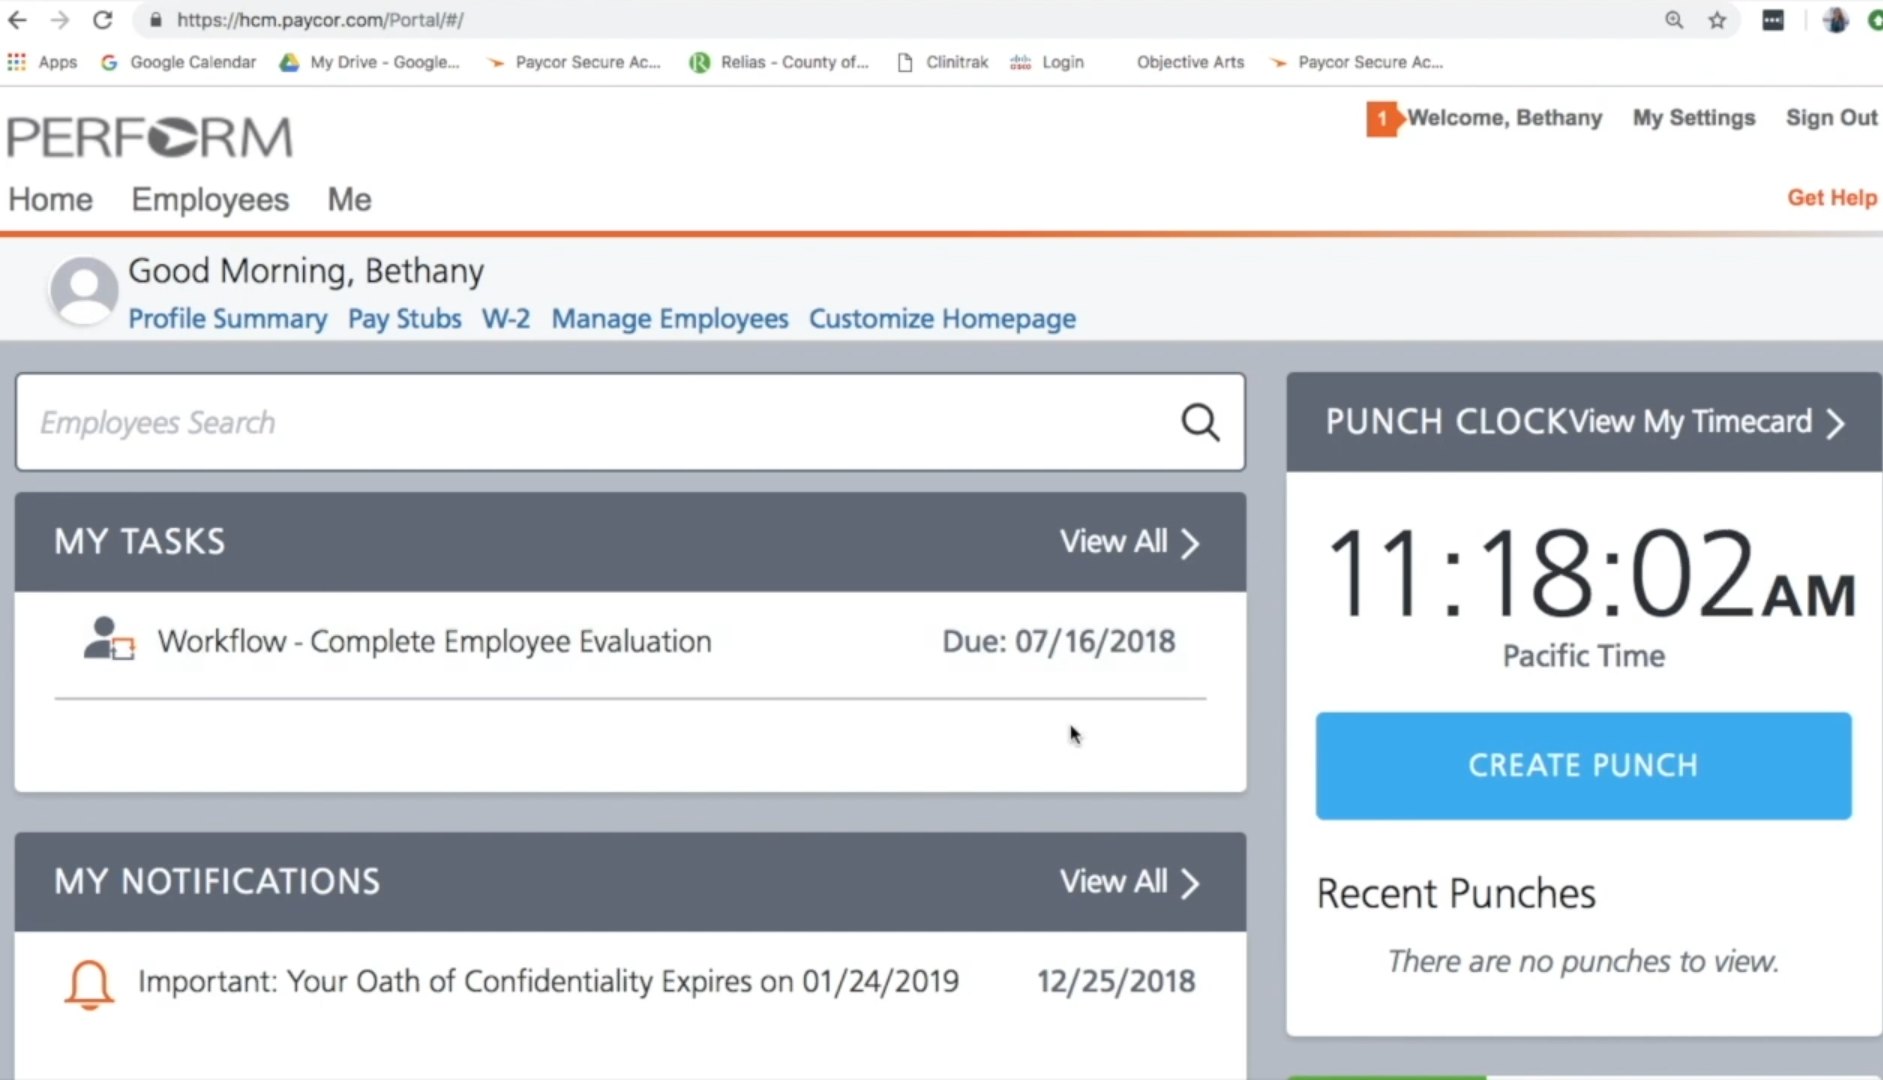Image resolution: width=1883 pixels, height=1080 pixels.
Task: Expand My Notifications with View All
Action: [x=1128, y=882]
